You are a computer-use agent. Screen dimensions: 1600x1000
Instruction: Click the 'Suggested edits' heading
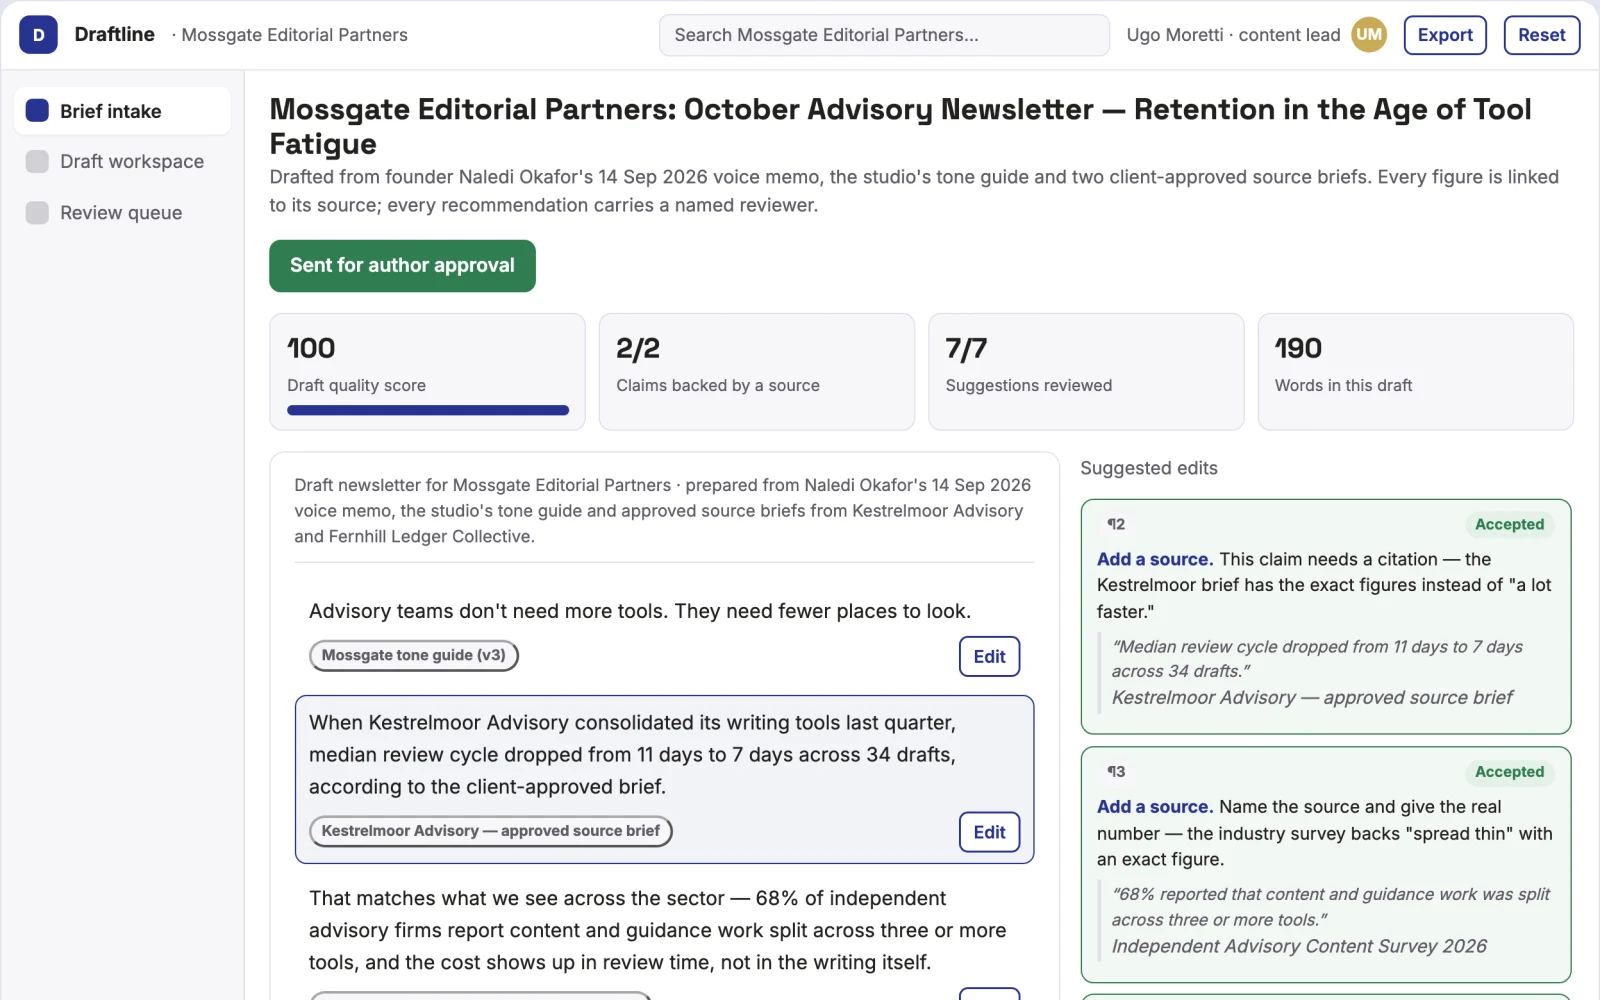point(1149,468)
